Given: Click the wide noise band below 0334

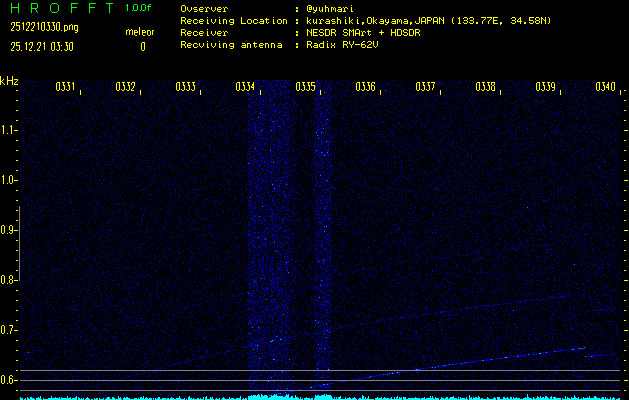Looking at the screenshot, I should click(x=266, y=240).
